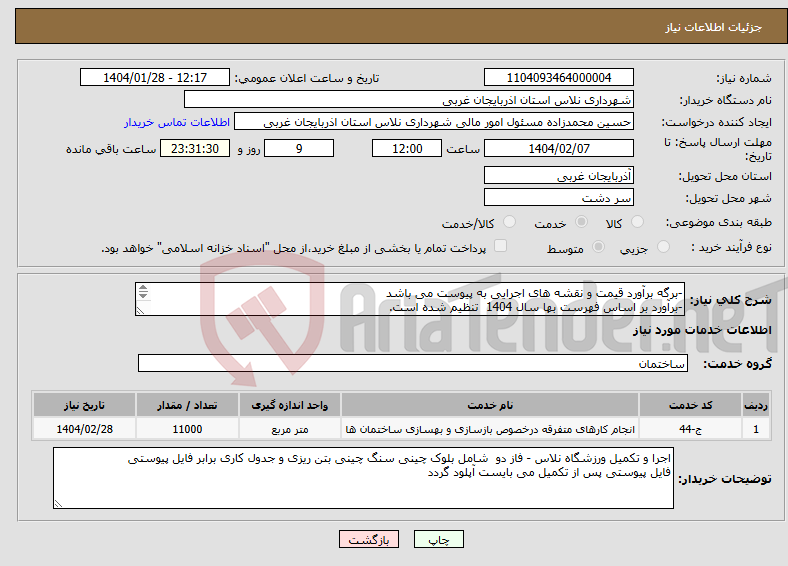Viewport: 788px width, 566px height.
Task: Click inside the شرح کلی نیاز text area
Action: click(410, 299)
